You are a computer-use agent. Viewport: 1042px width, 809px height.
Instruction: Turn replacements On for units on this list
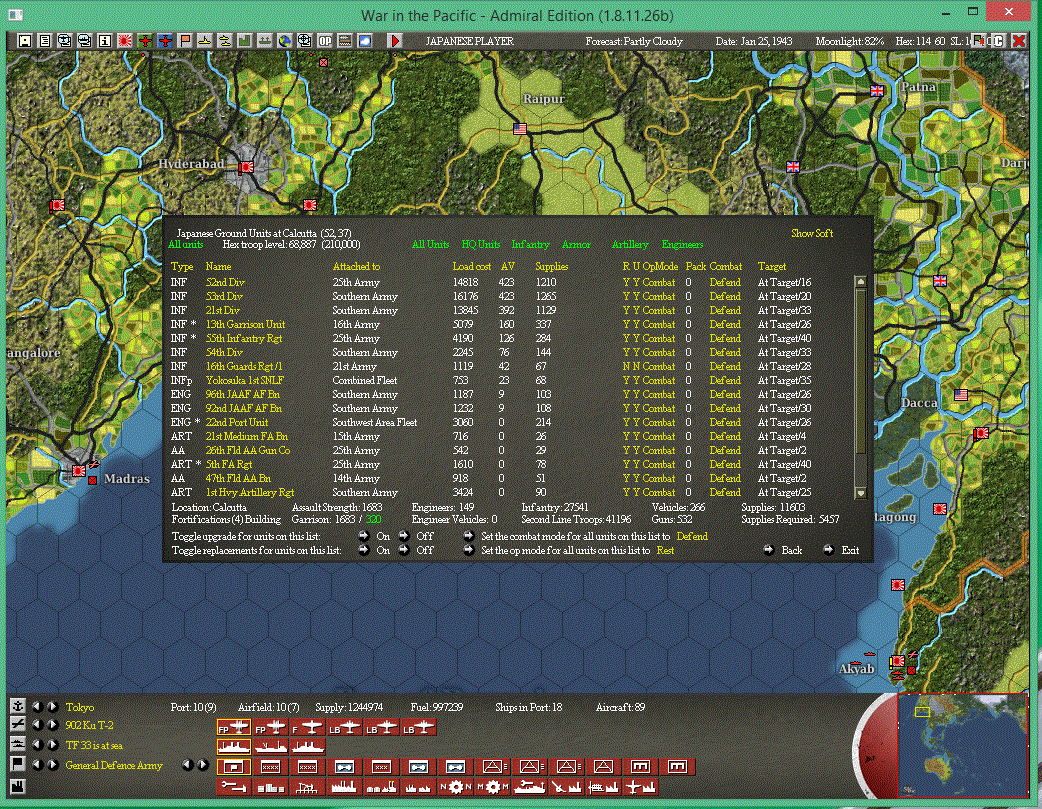[364, 550]
